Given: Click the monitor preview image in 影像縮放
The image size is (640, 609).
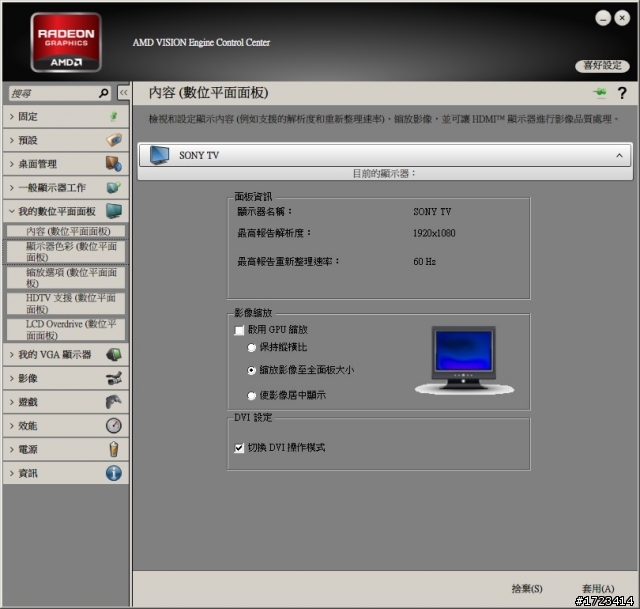Looking at the screenshot, I should tap(464, 360).
